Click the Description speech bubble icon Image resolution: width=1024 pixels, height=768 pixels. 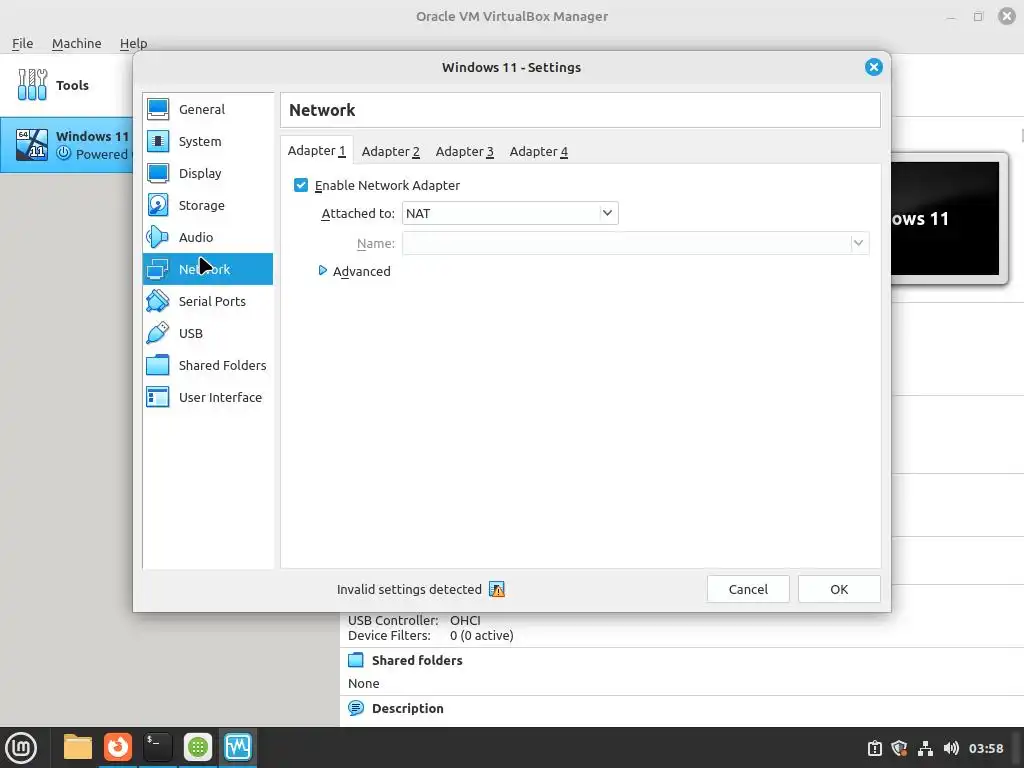(356, 708)
